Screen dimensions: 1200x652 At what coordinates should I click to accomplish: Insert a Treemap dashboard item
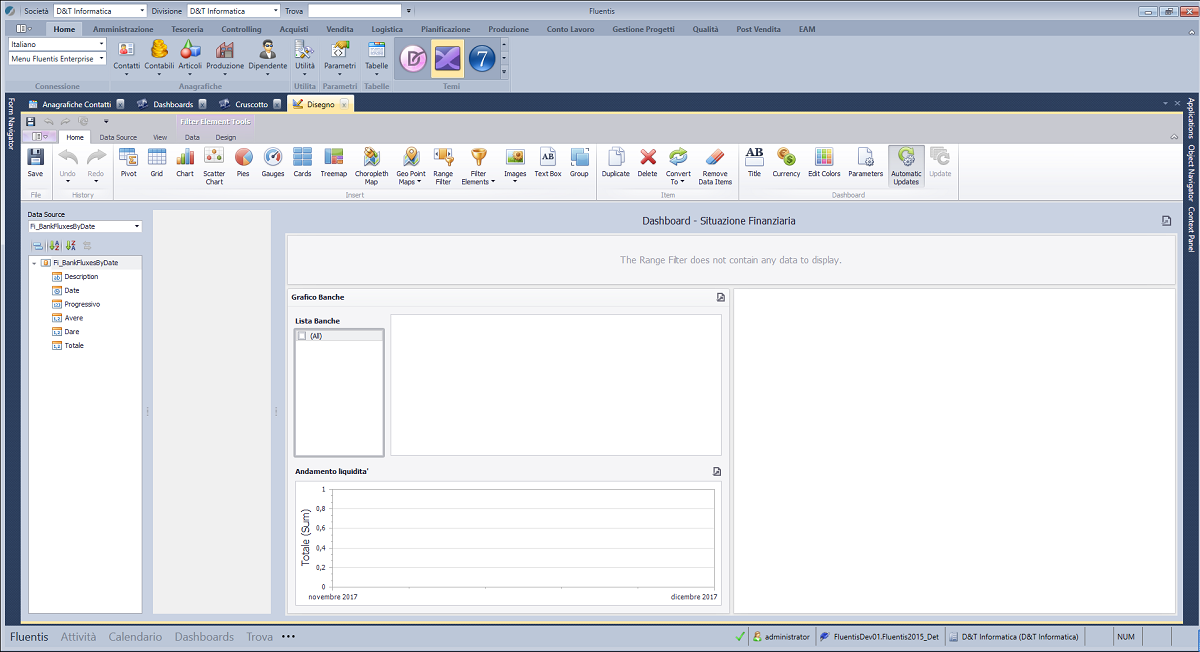[334, 162]
